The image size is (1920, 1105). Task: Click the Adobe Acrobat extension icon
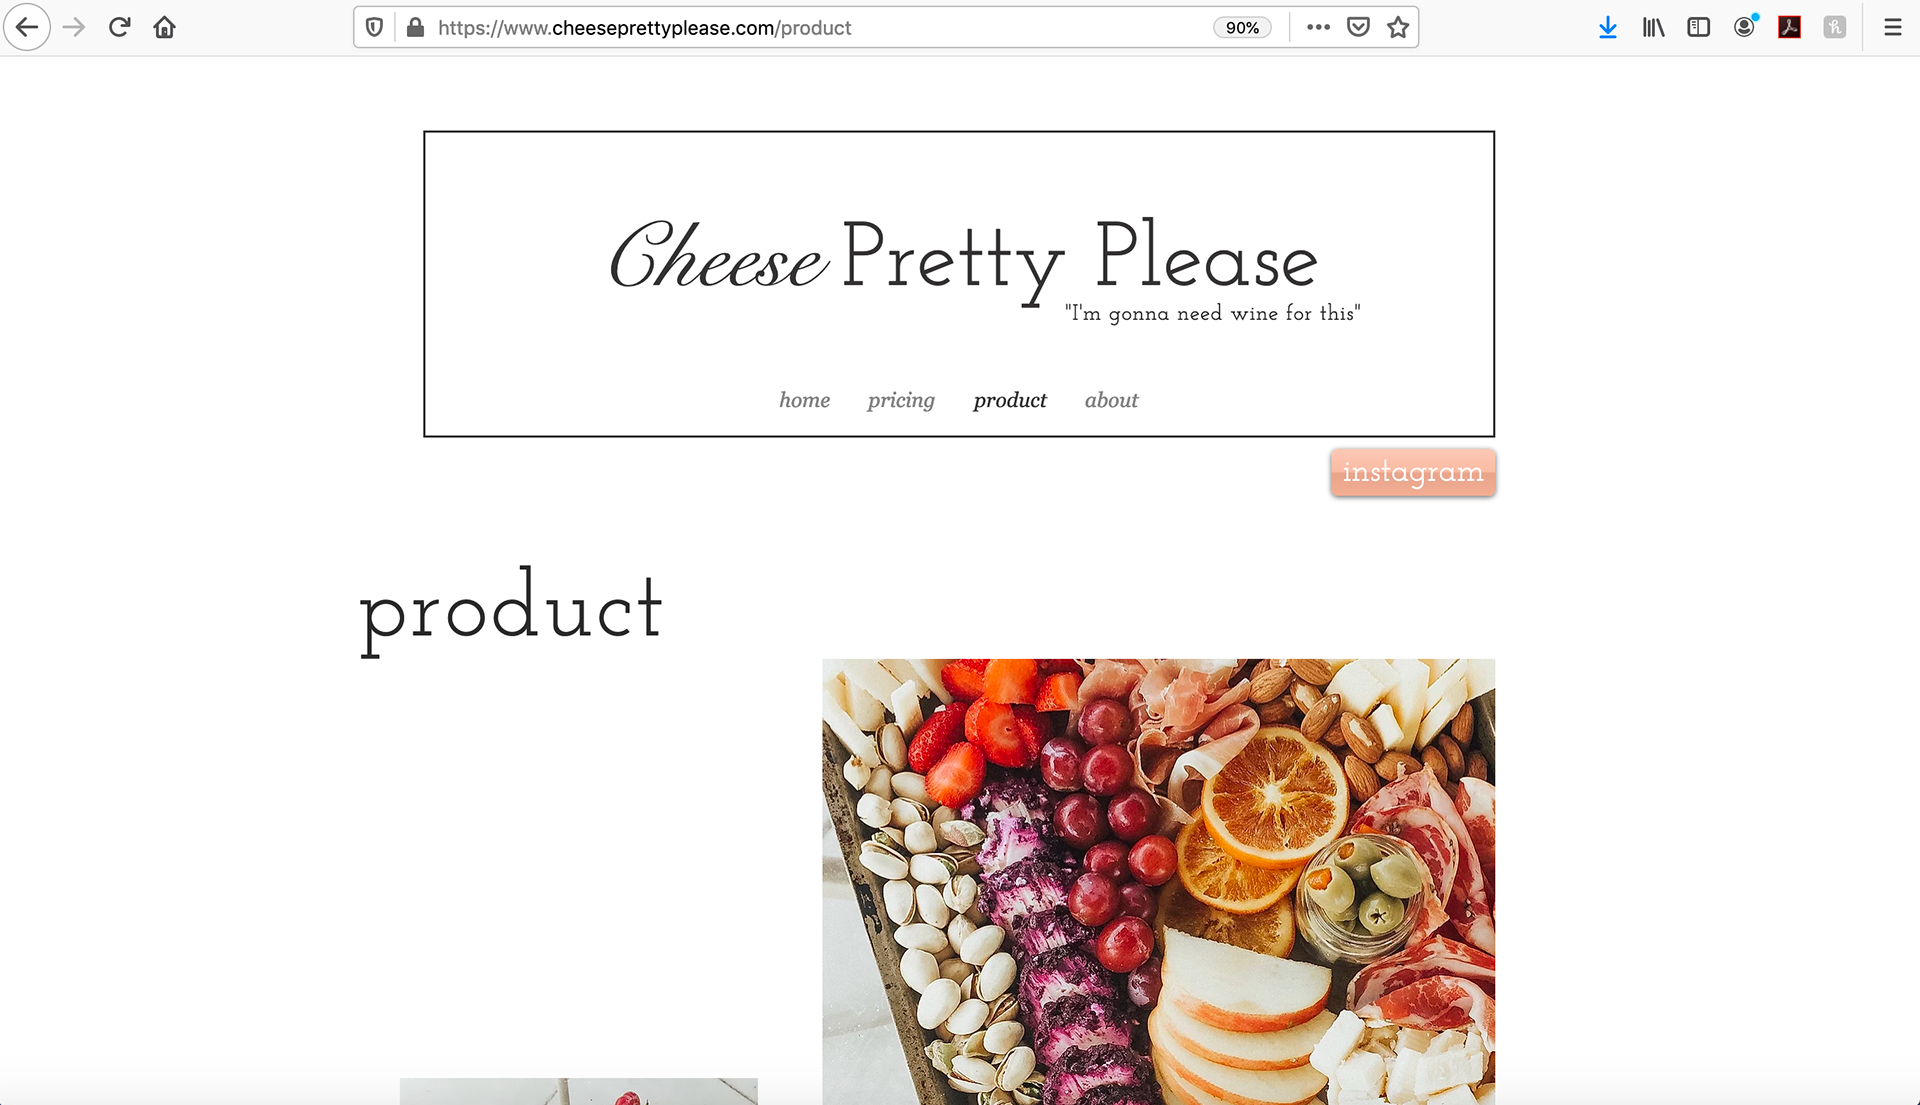(1789, 27)
